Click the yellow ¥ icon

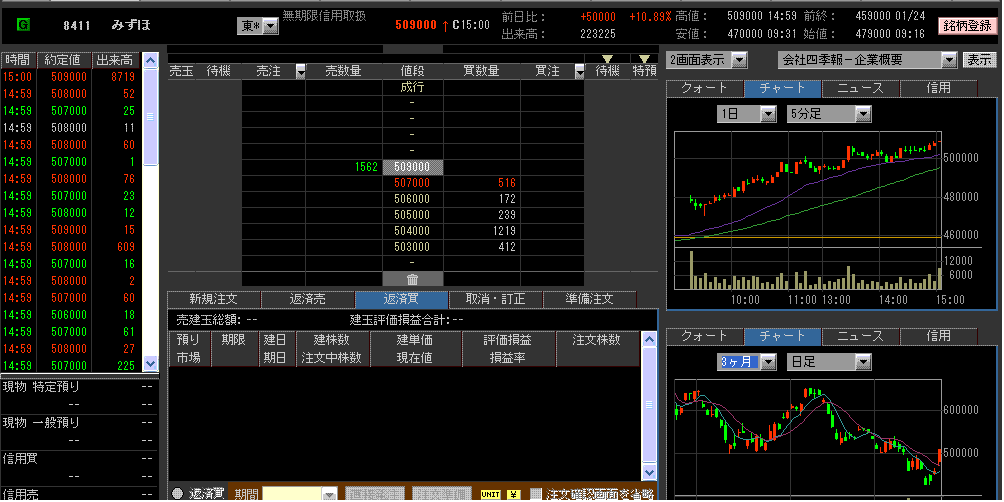tap(513, 494)
